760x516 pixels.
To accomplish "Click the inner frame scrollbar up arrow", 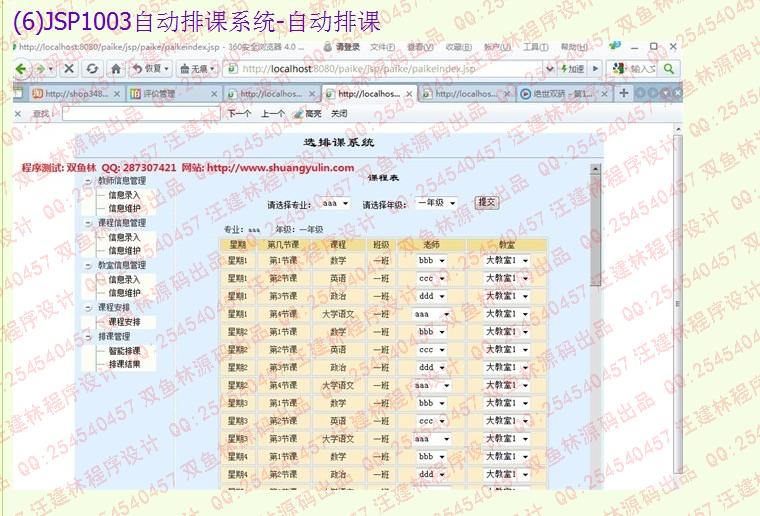I will (x=595, y=169).
